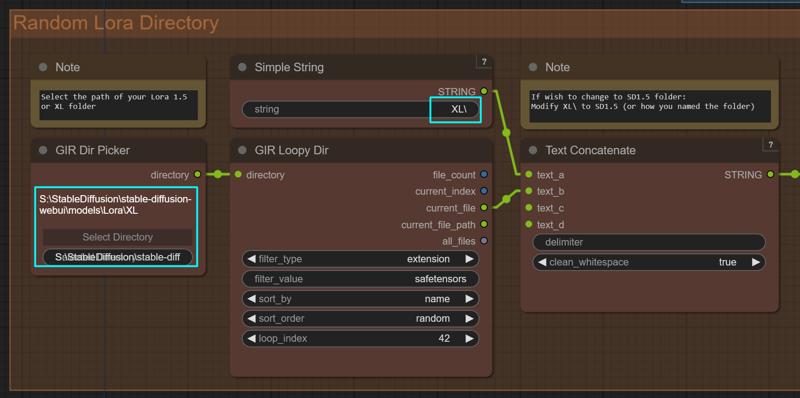Edit the filter_value safetensors field

click(x=360, y=279)
